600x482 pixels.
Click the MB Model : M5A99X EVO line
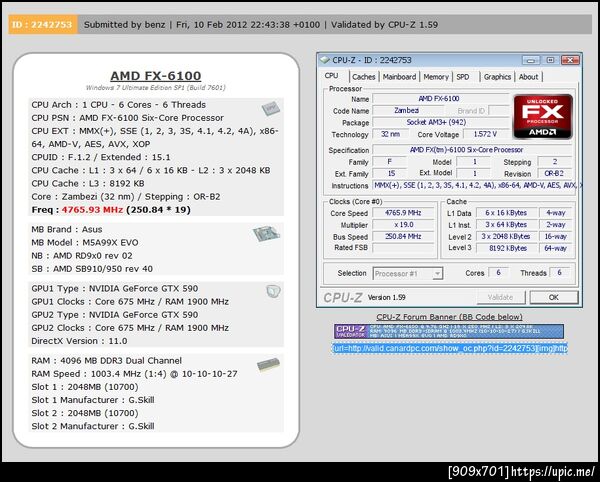click(85, 243)
